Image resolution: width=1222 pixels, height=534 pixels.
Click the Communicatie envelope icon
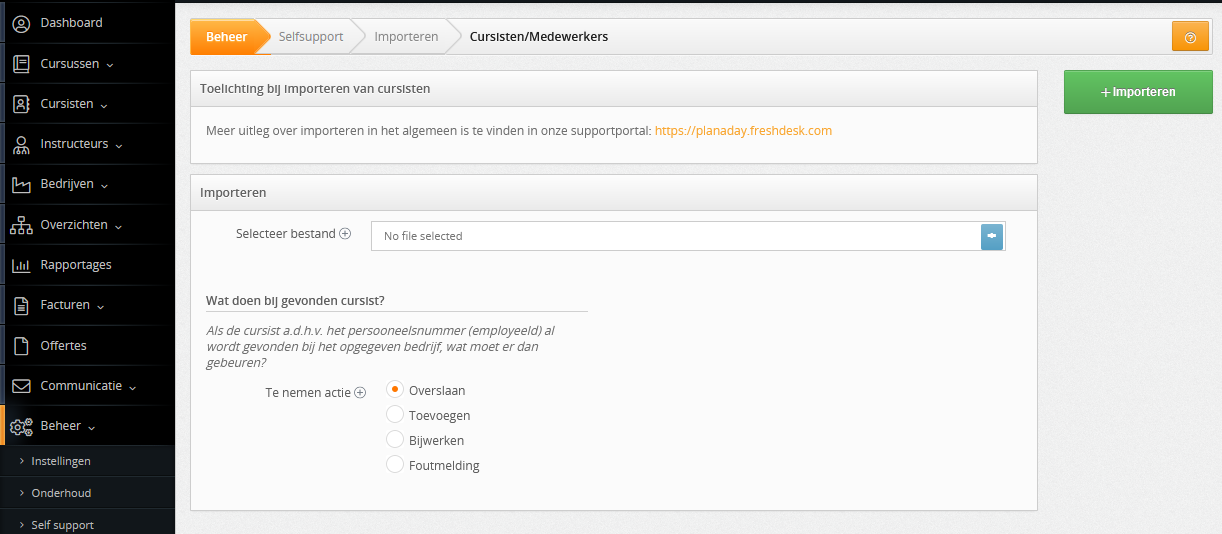point(21,386)
